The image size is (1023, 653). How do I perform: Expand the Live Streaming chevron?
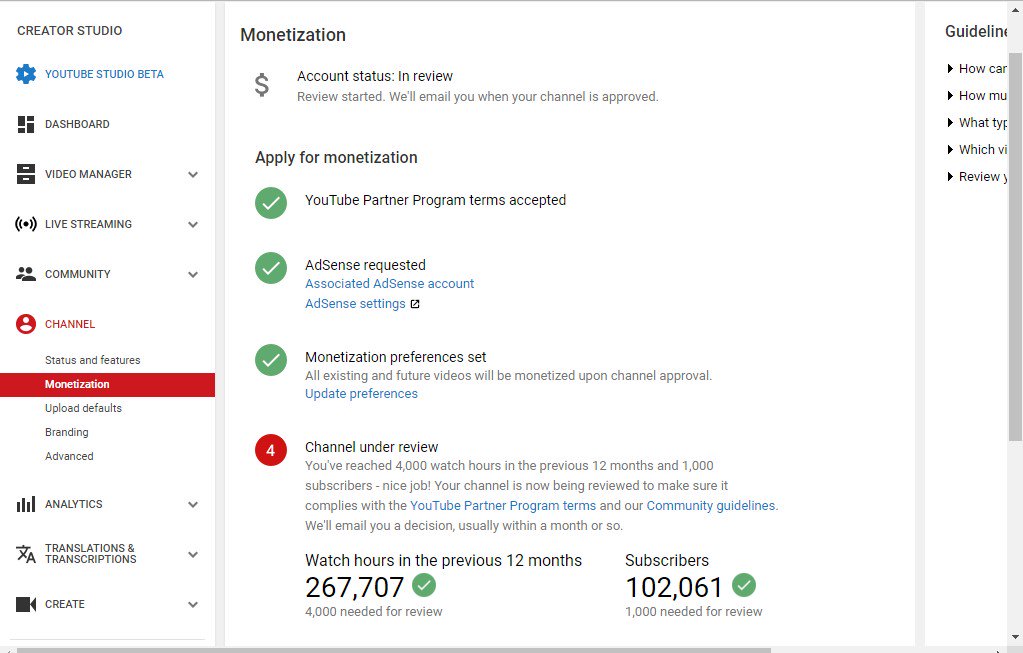click(x=193, y=224)
